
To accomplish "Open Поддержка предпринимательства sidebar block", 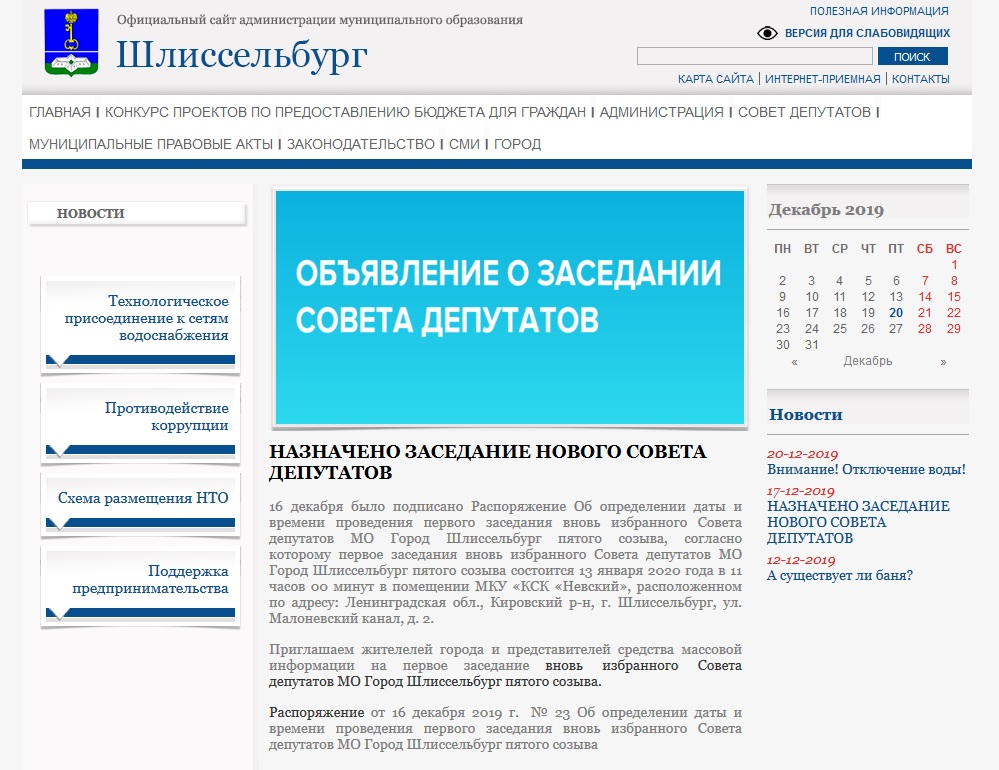I will pyautogui.click(x=140, y=587).
